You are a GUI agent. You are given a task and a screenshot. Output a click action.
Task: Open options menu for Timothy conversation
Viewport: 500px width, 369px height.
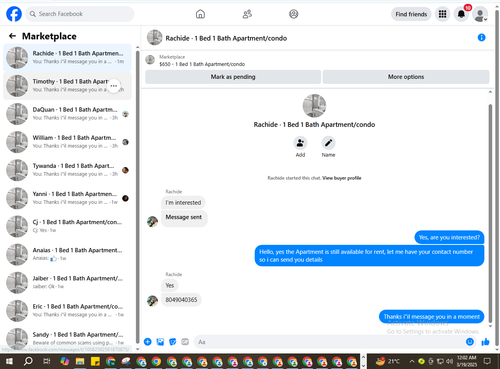(x=114, y=86)
